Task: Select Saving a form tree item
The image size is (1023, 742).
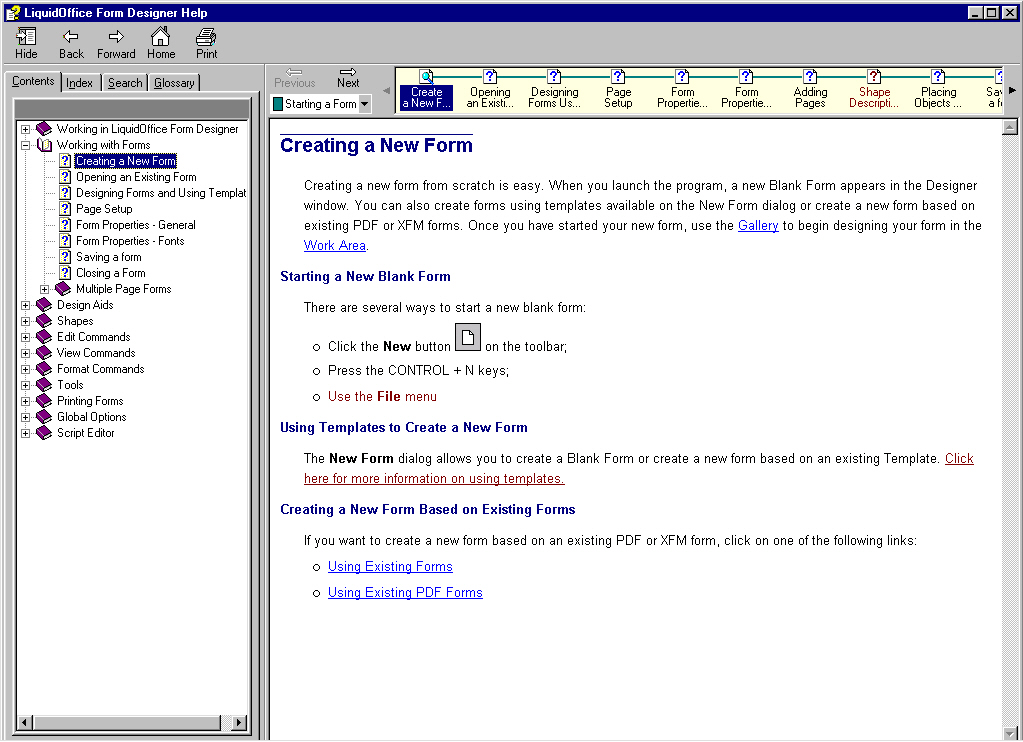Action: tap(108, 257)
